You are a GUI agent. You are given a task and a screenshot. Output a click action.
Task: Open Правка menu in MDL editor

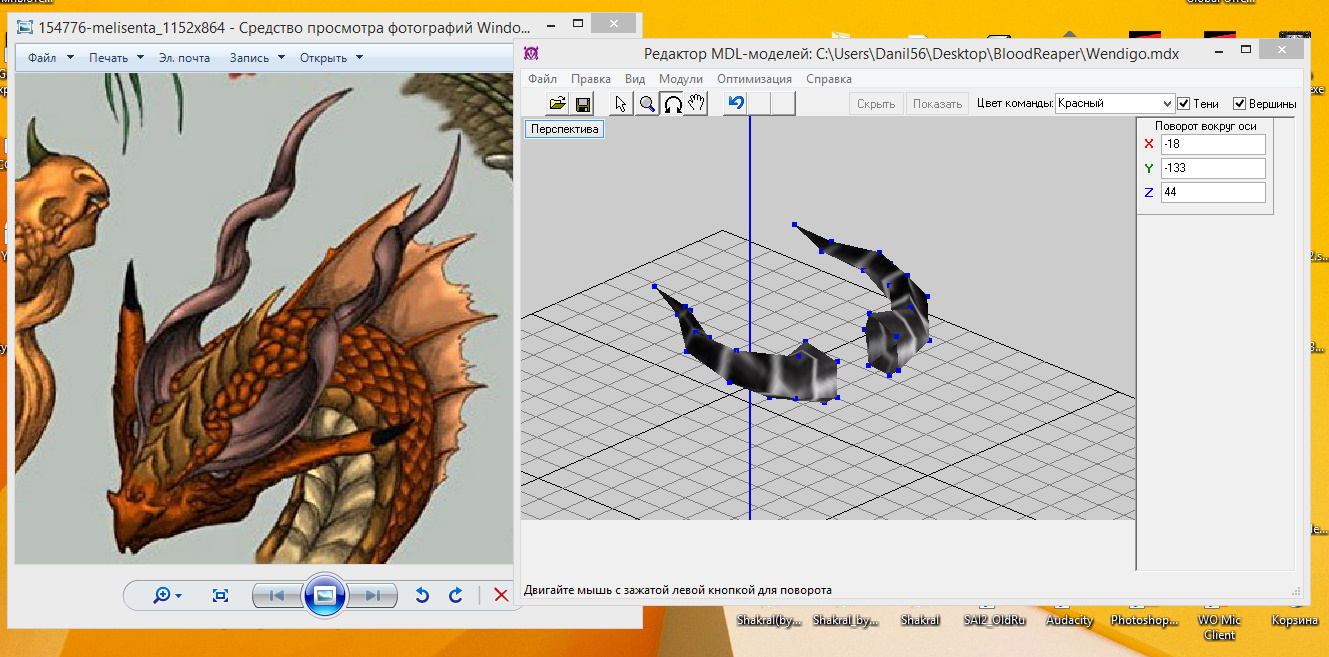click(591, 78)
